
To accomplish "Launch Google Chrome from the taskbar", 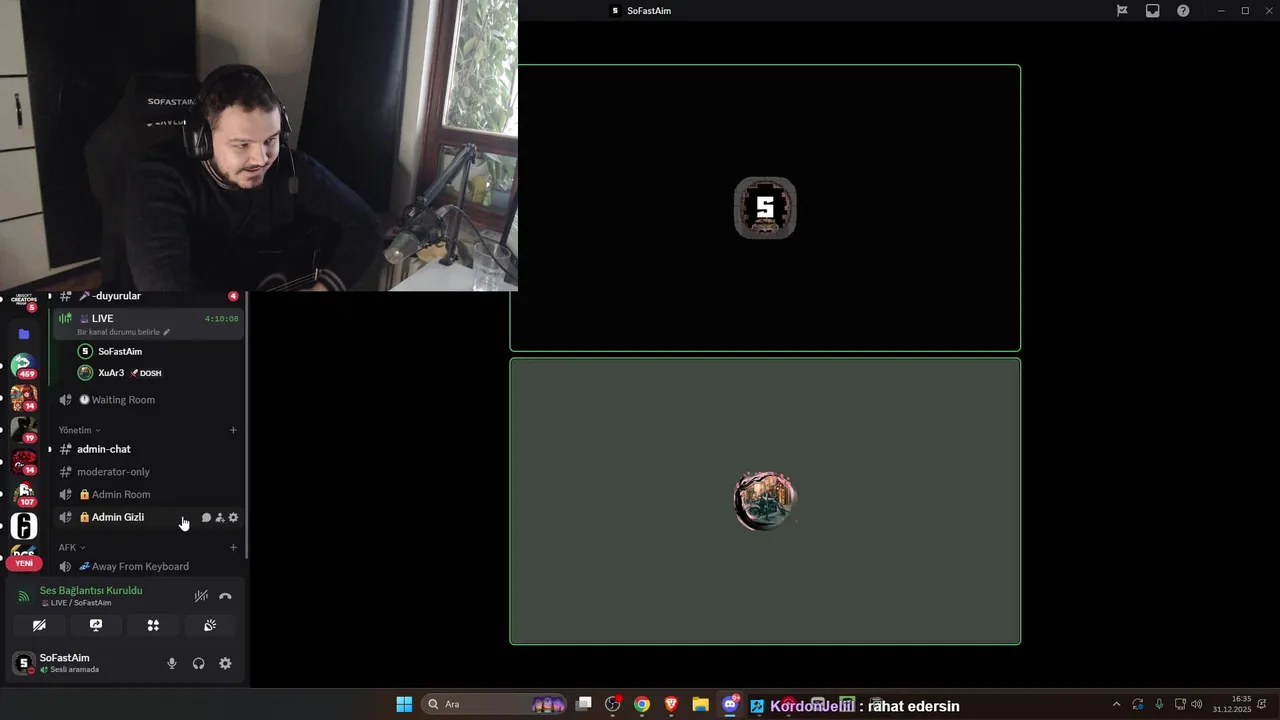I will 642,704.
